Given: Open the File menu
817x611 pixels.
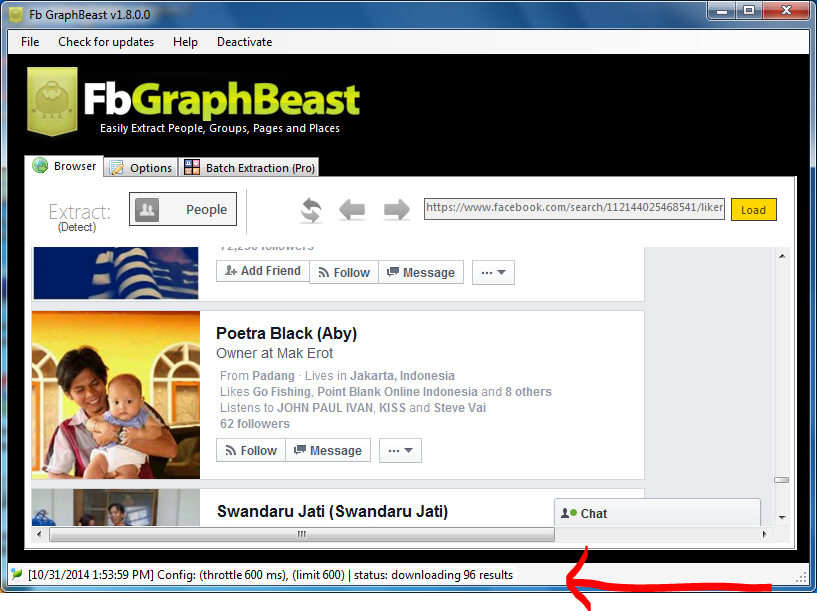Looking at the screenshot, I should click(30, 42).
